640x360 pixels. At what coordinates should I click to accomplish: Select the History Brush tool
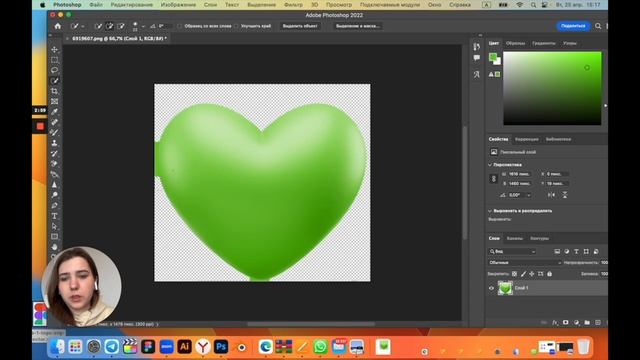[54, 153]
